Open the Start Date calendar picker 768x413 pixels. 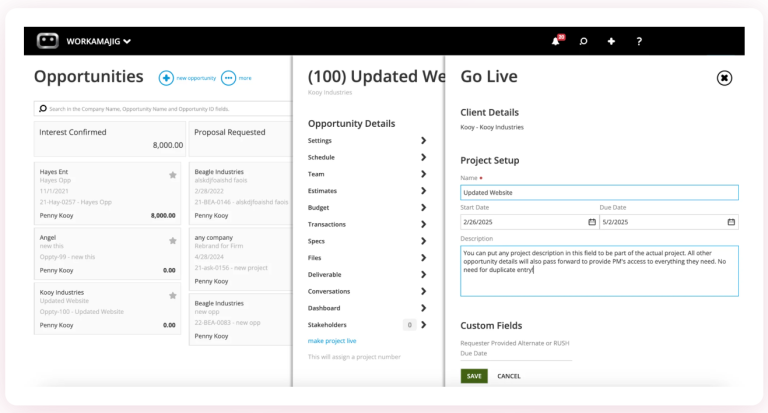pos(593,222)
